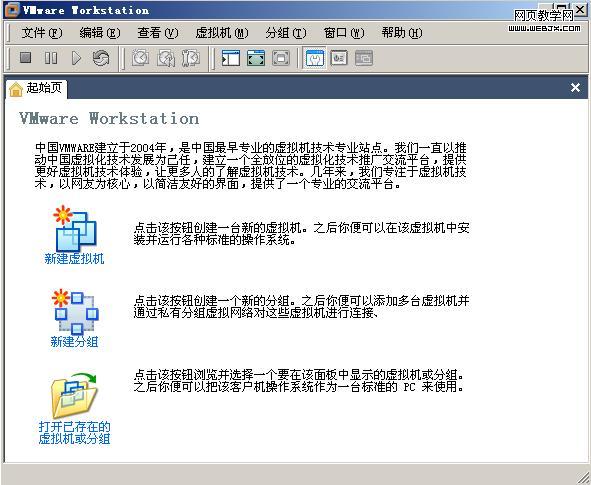Click the 新建虚拟机 link

click(74, 259)
